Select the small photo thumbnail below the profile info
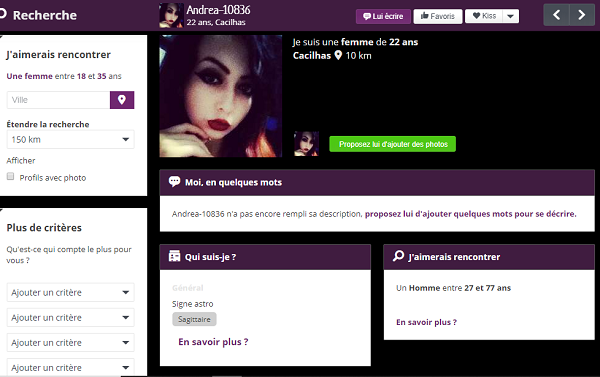The width and height of the screenshot is (600, 377). [x=306, y=144]
